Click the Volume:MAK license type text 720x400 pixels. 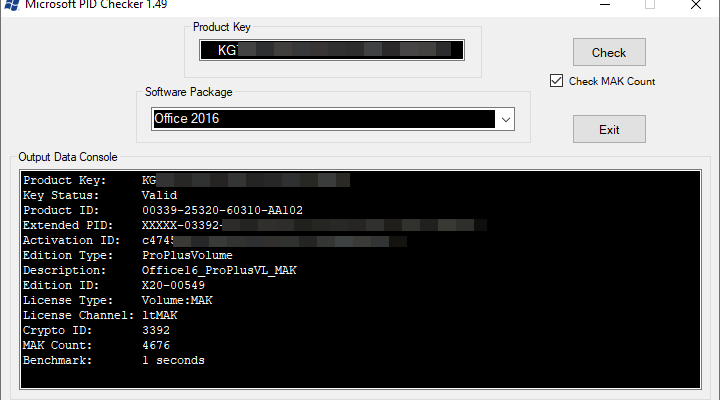[176, 300]
